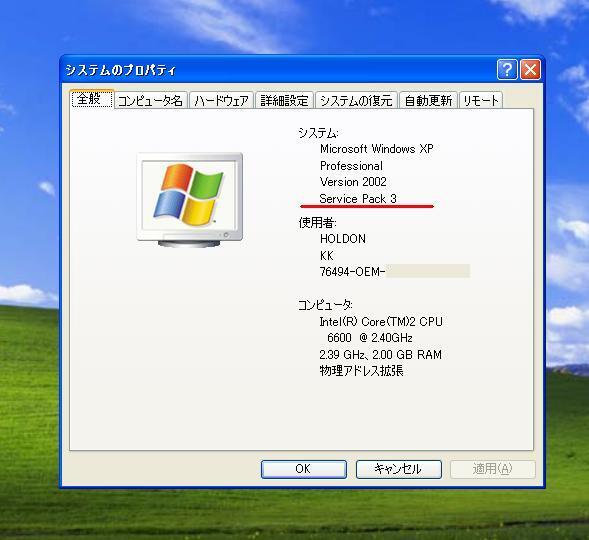589x540 pixels.
Task: Open the システムの復元 tab
Action: 356,101
